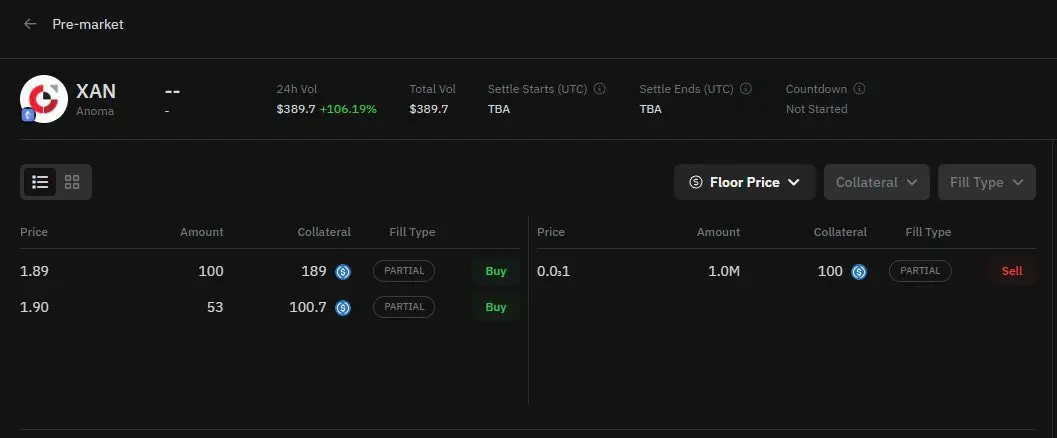Click USDC coin icon in sell order row

point(859,272)
